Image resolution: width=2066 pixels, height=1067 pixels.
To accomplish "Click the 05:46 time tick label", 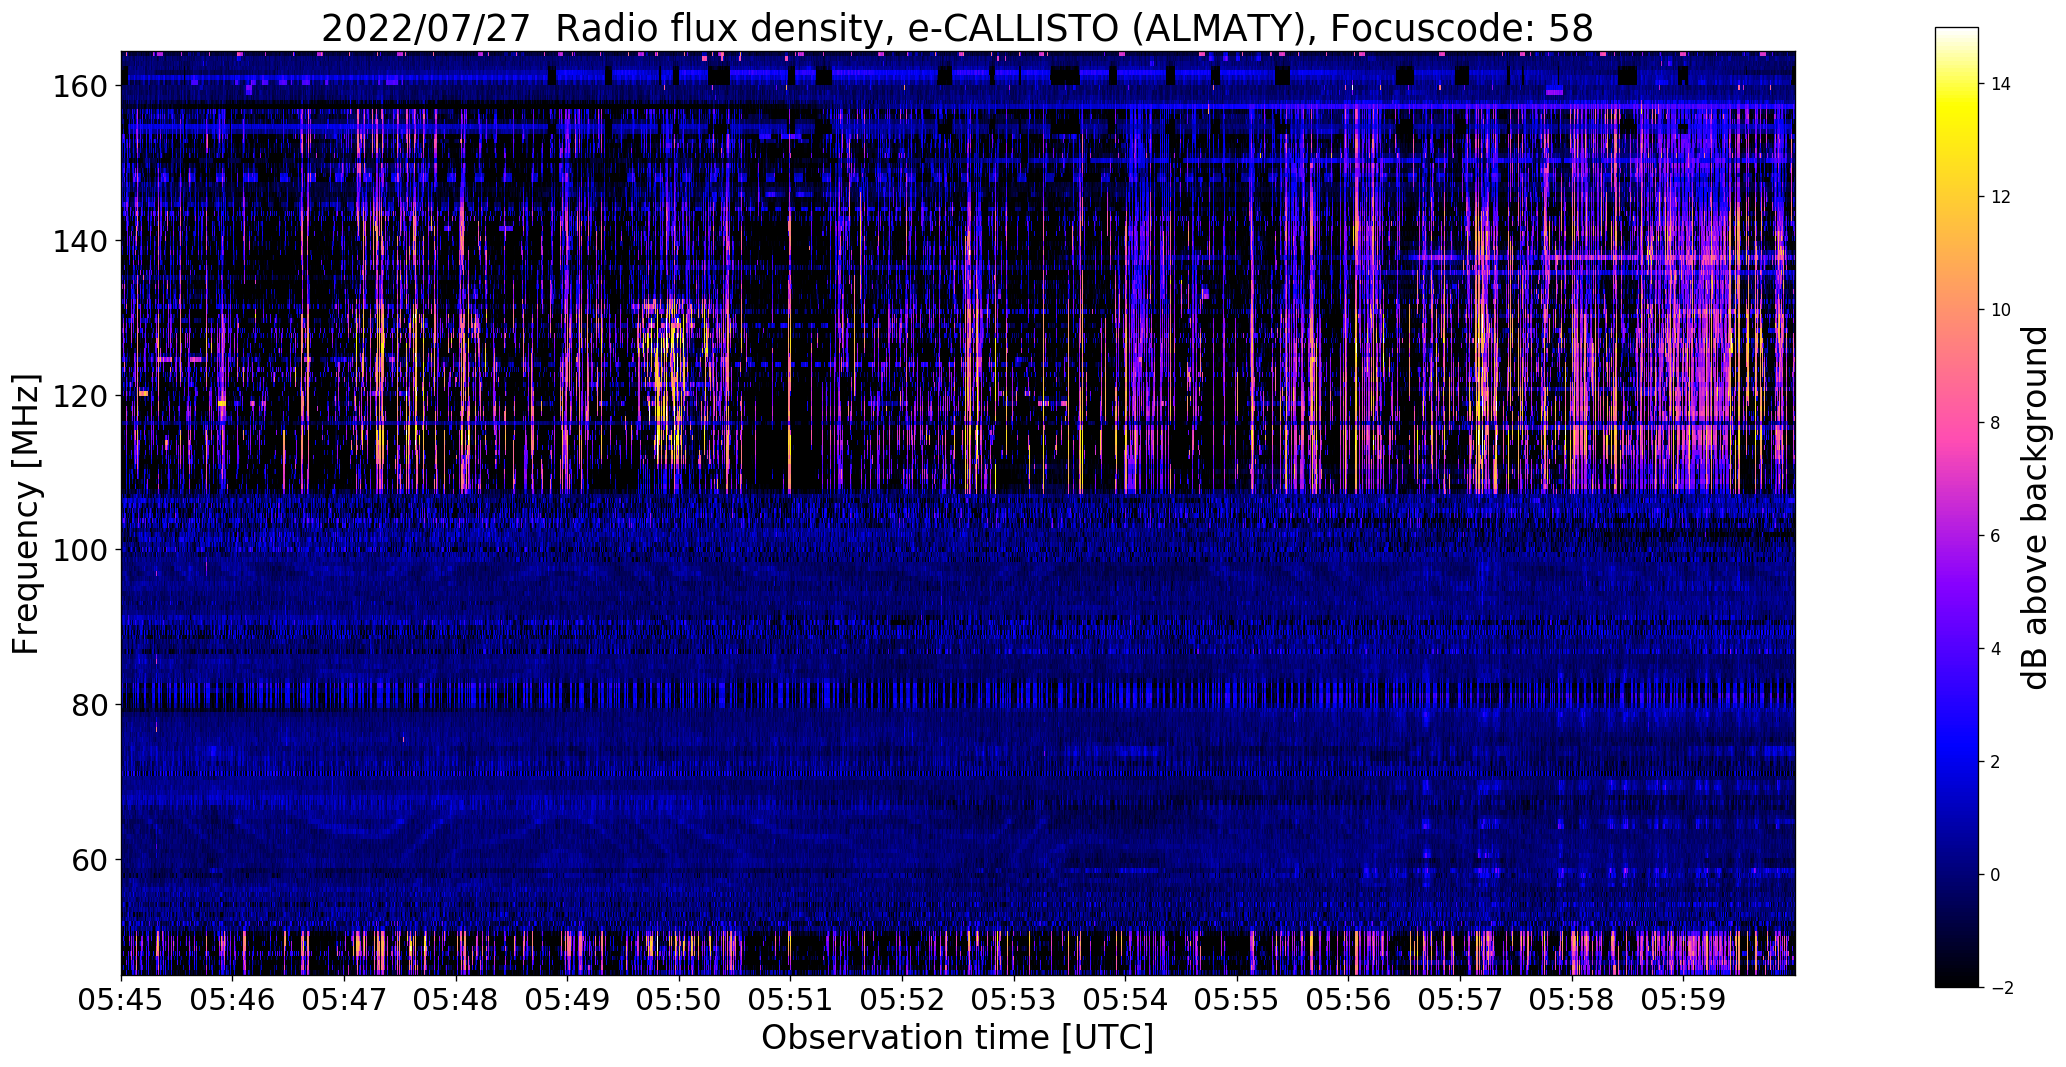I will pos(233,999).
